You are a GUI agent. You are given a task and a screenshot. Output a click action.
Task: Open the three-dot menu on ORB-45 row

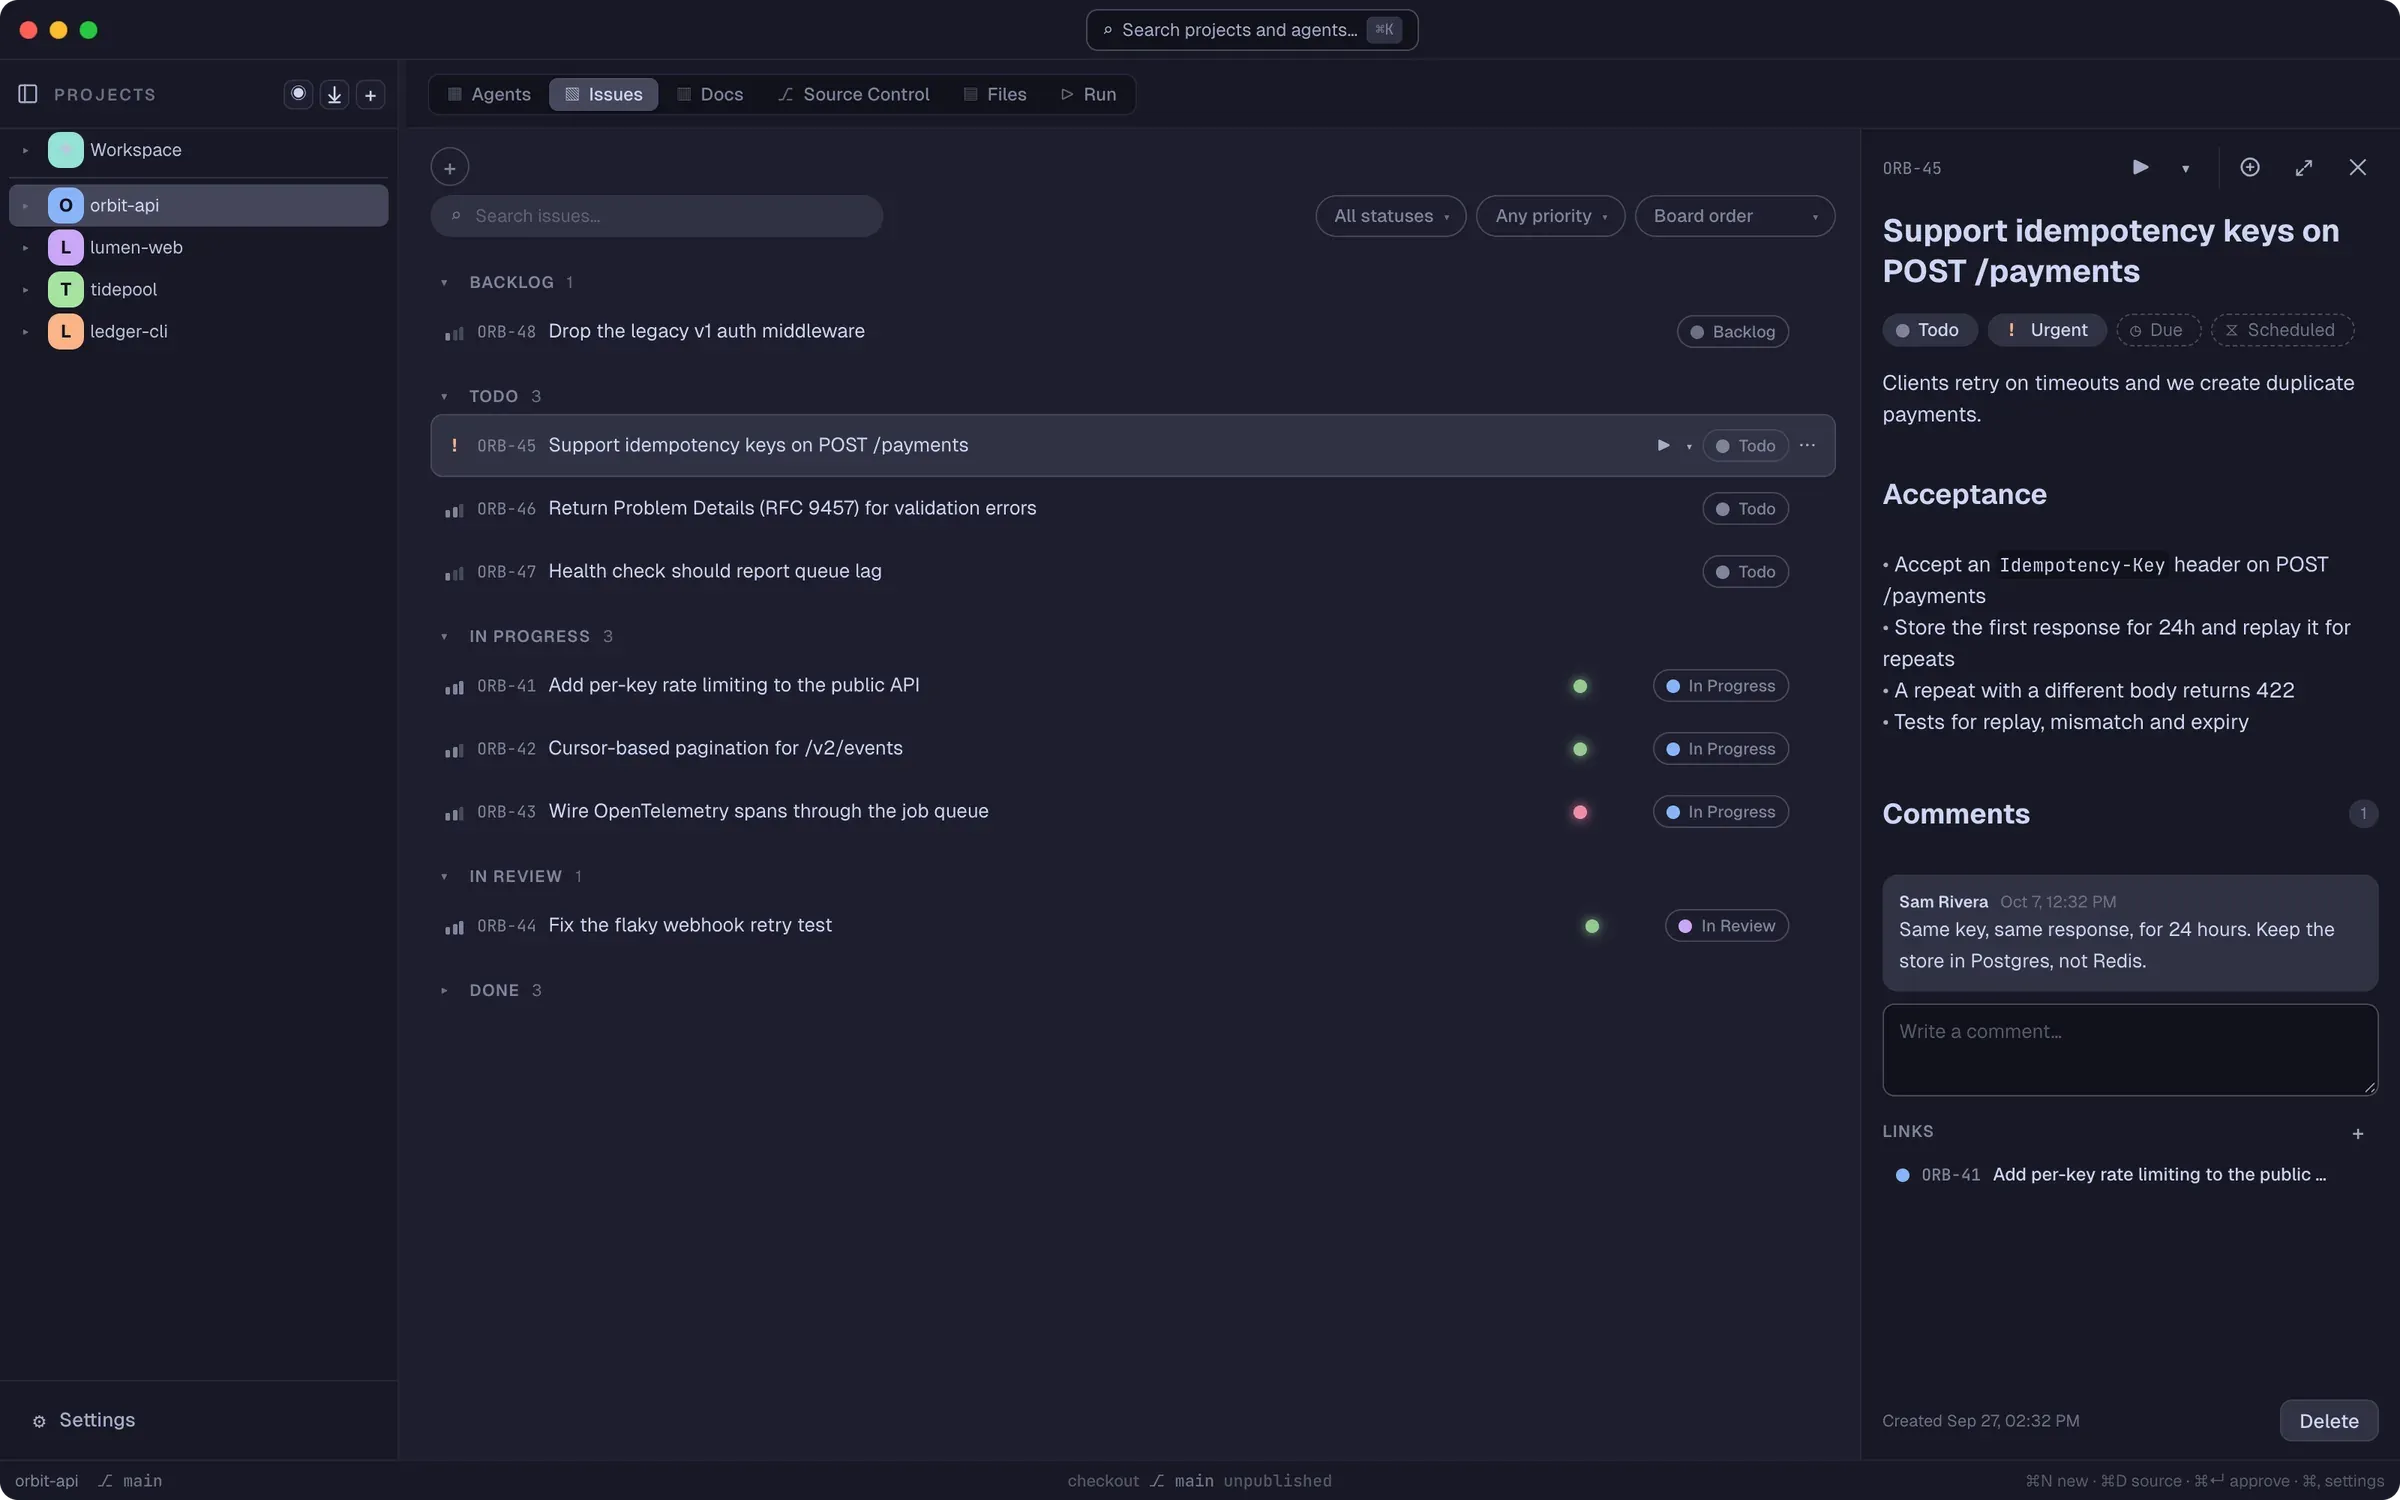1807,445
